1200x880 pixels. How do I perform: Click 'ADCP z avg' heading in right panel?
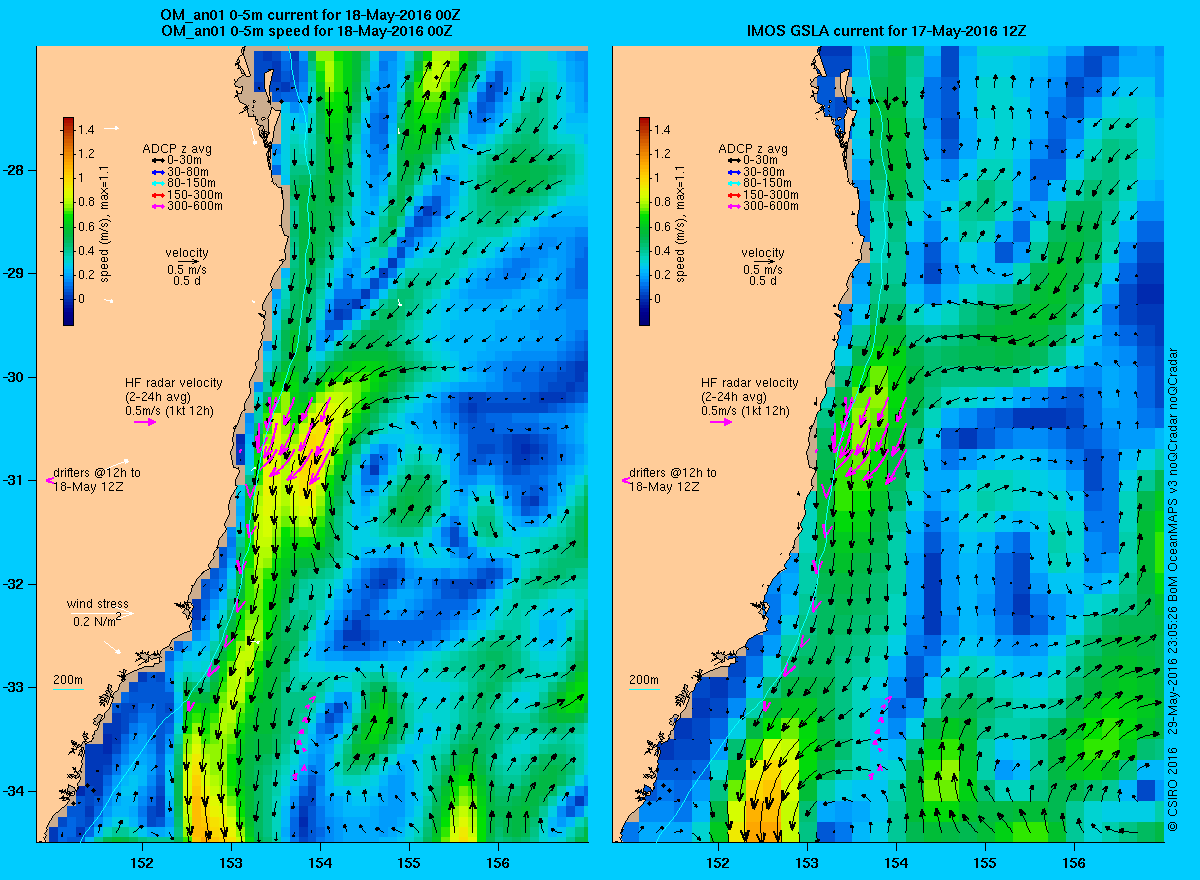coord(752,148)
